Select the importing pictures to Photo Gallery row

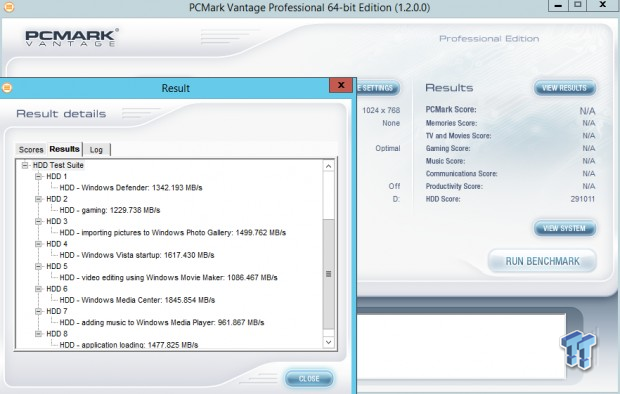point(173,233)
